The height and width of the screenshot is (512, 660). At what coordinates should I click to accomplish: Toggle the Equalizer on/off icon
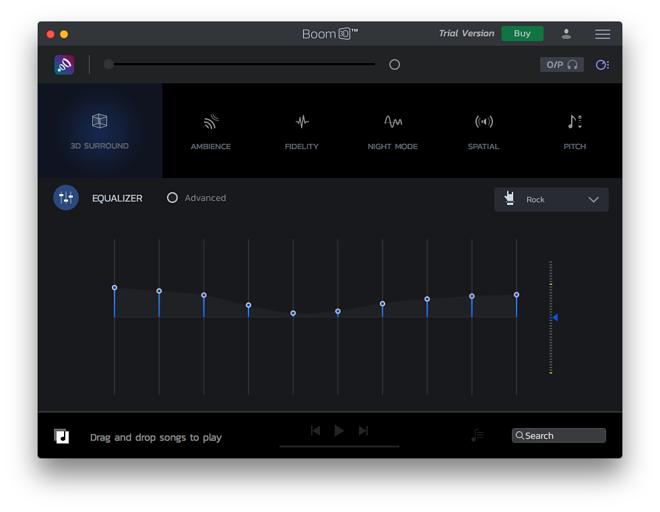pos(66,197)
